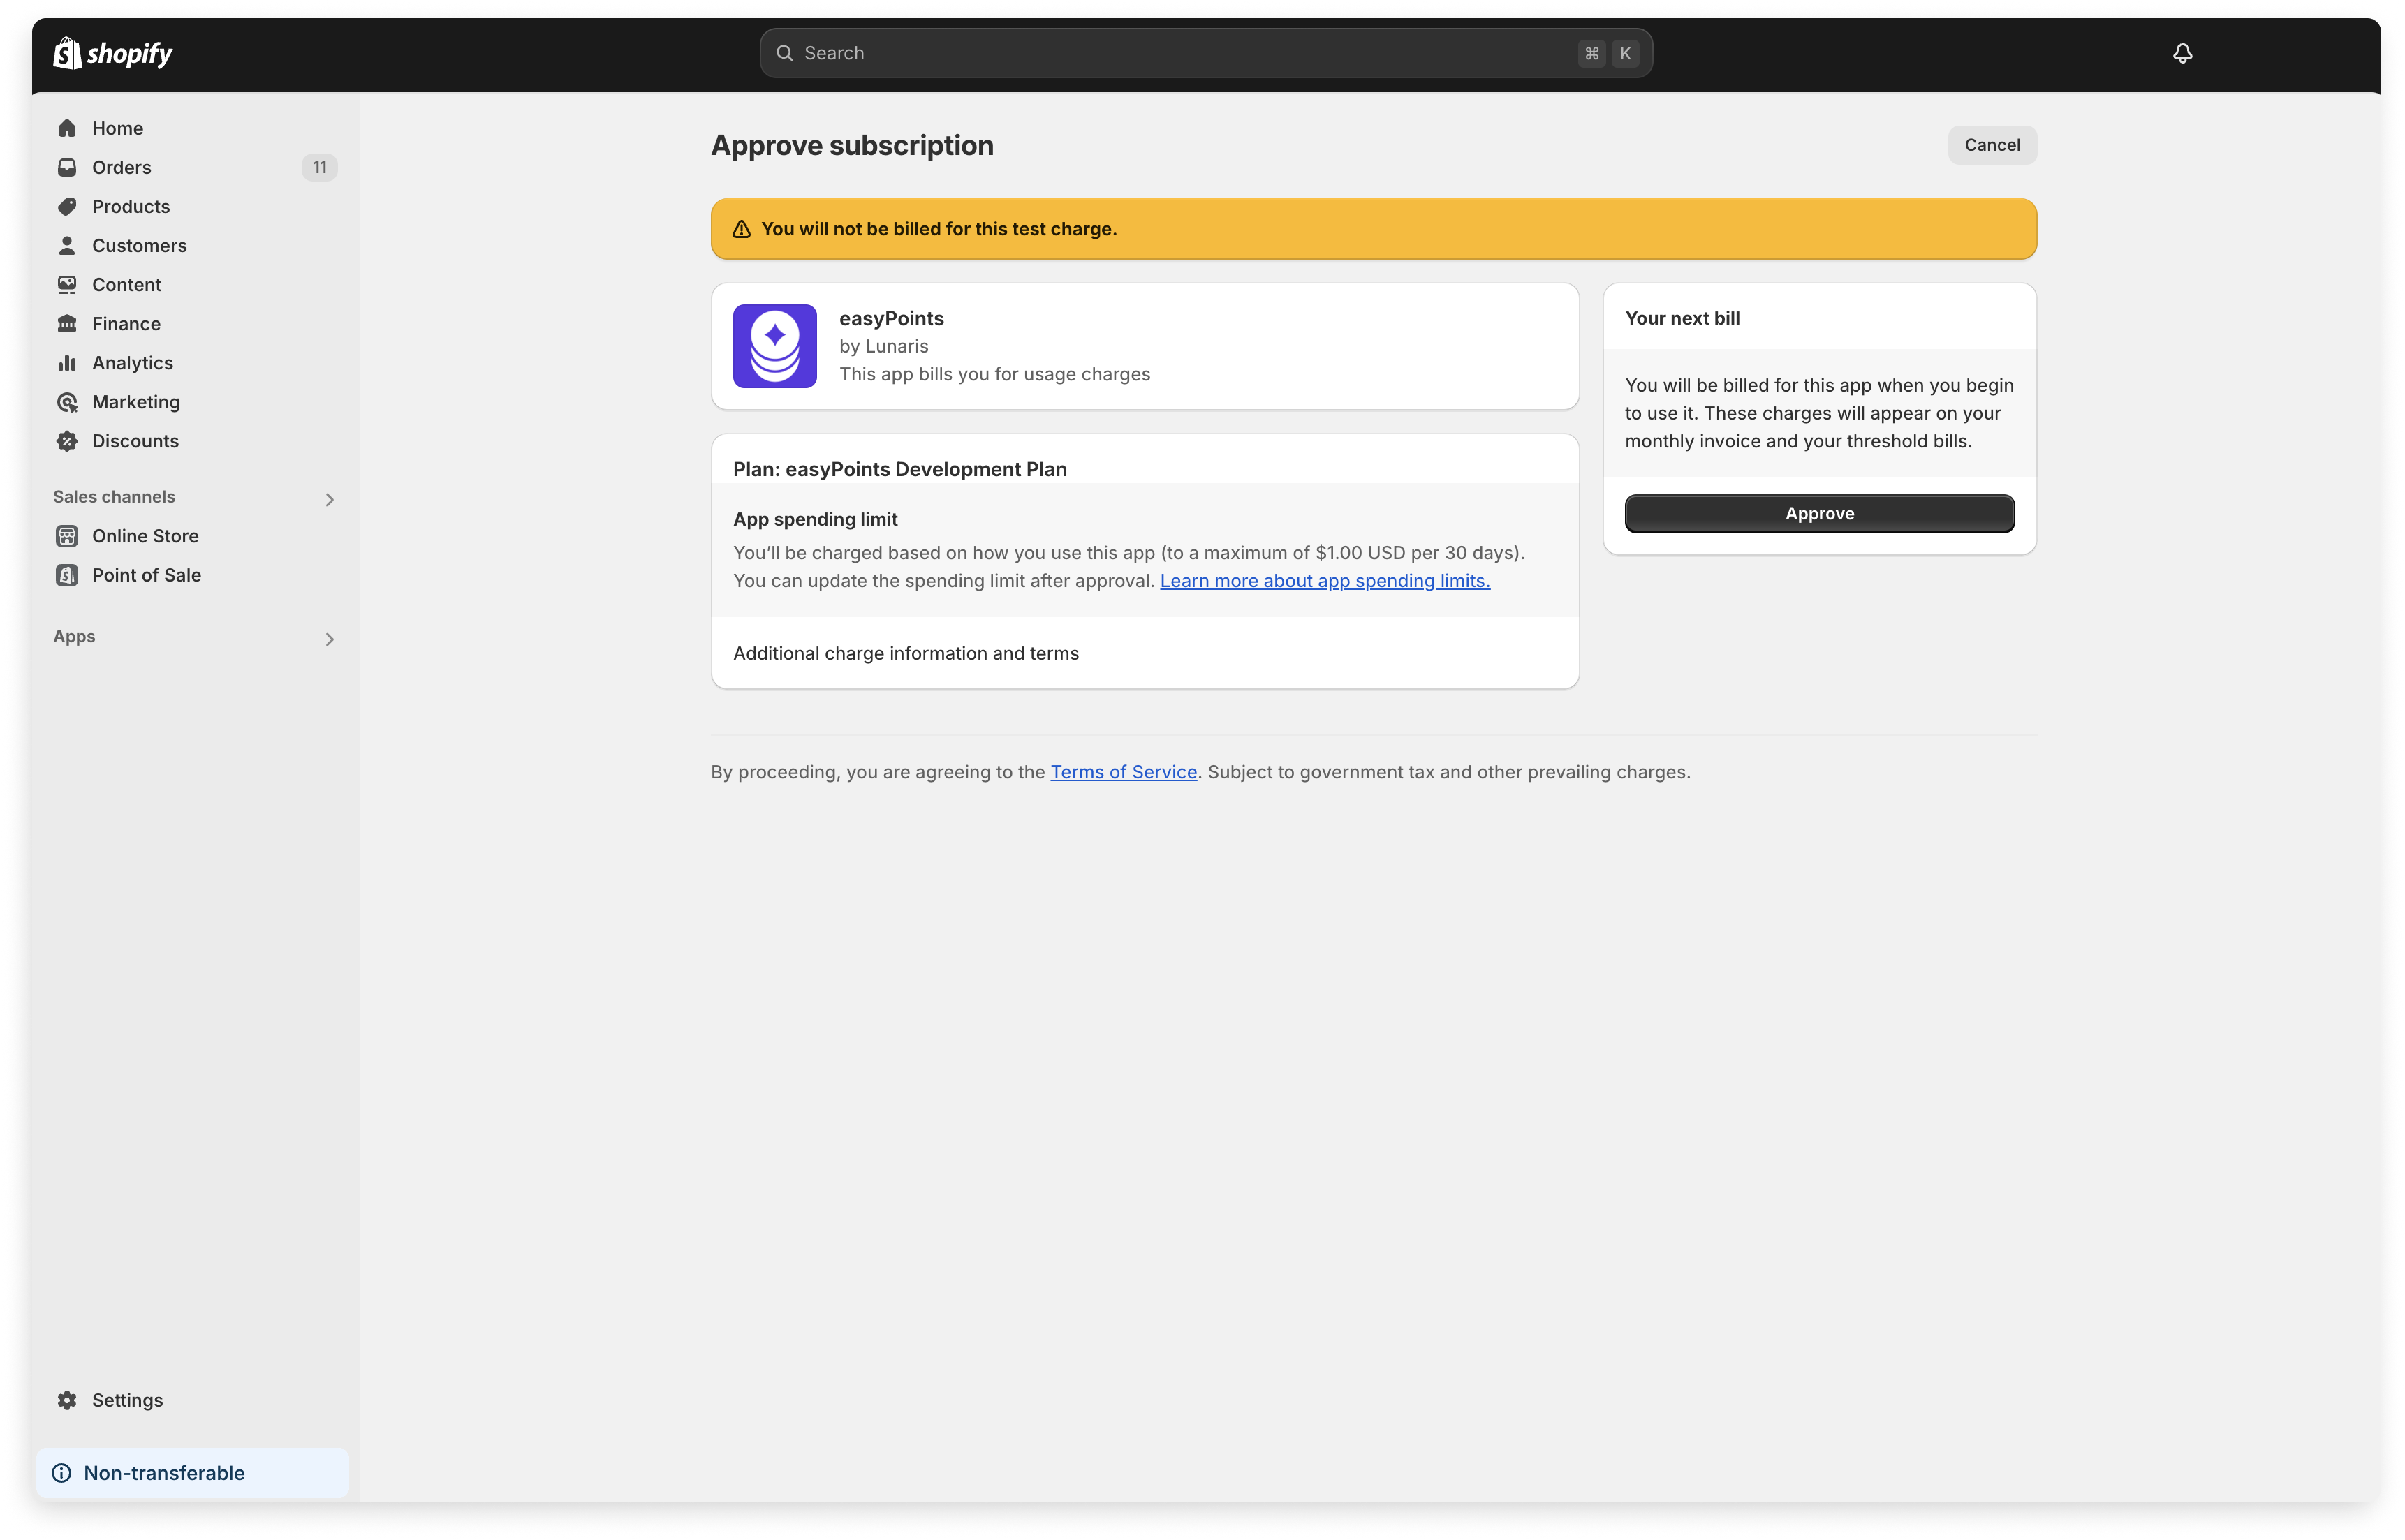Go to Customers in sidebar
This screenshot has height=1540, width=2405.
coord(139,245)
